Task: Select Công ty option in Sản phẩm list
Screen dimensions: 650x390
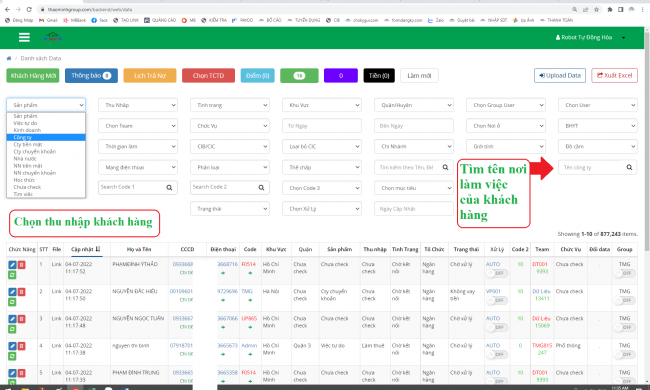Action: point(46,137)
